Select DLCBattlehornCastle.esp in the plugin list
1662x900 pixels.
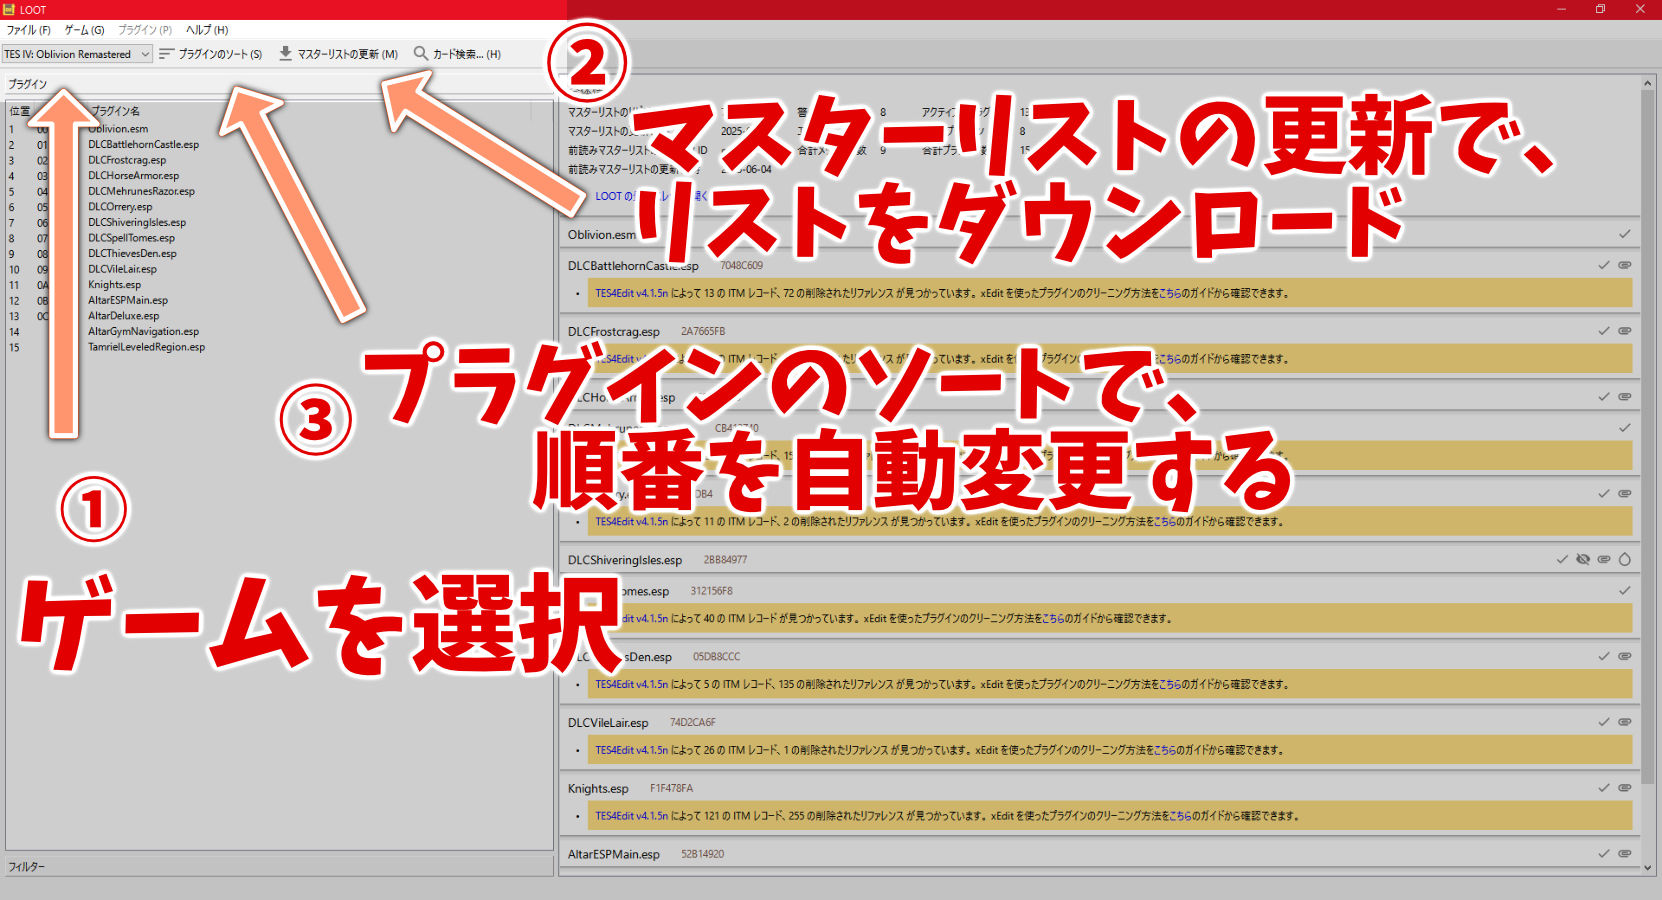pos(143,144)
